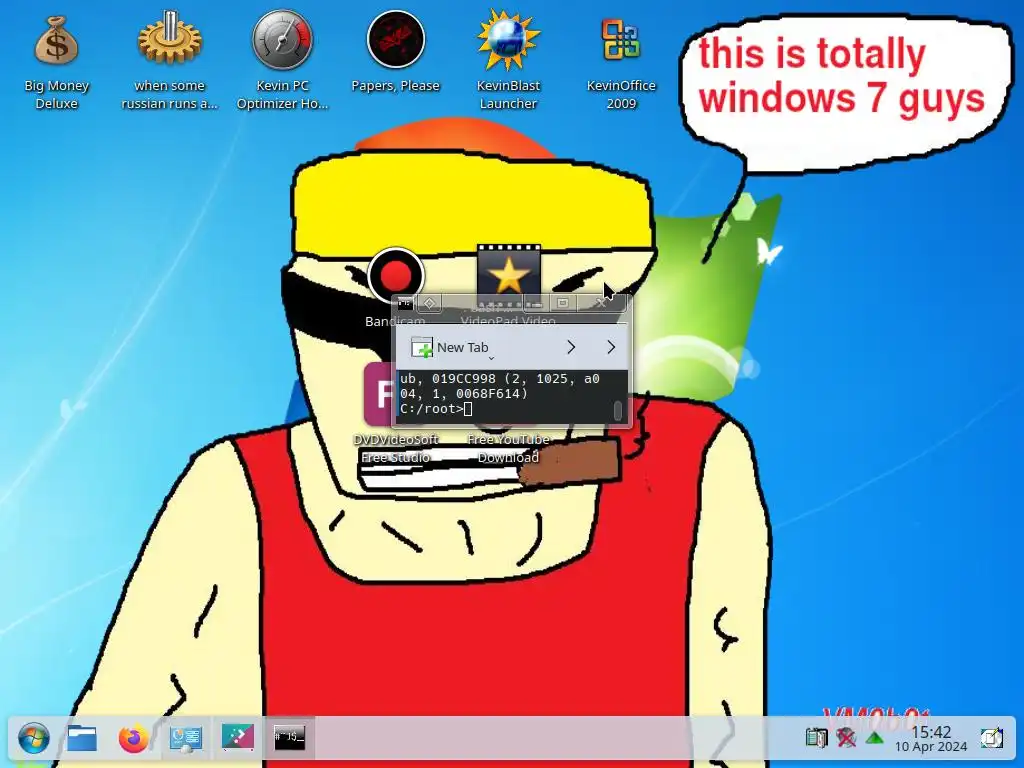Click the text 'ub, 019CC998 (2, 1025, a0'
This screenshot has width=1024, height=768.
(500, 379)
